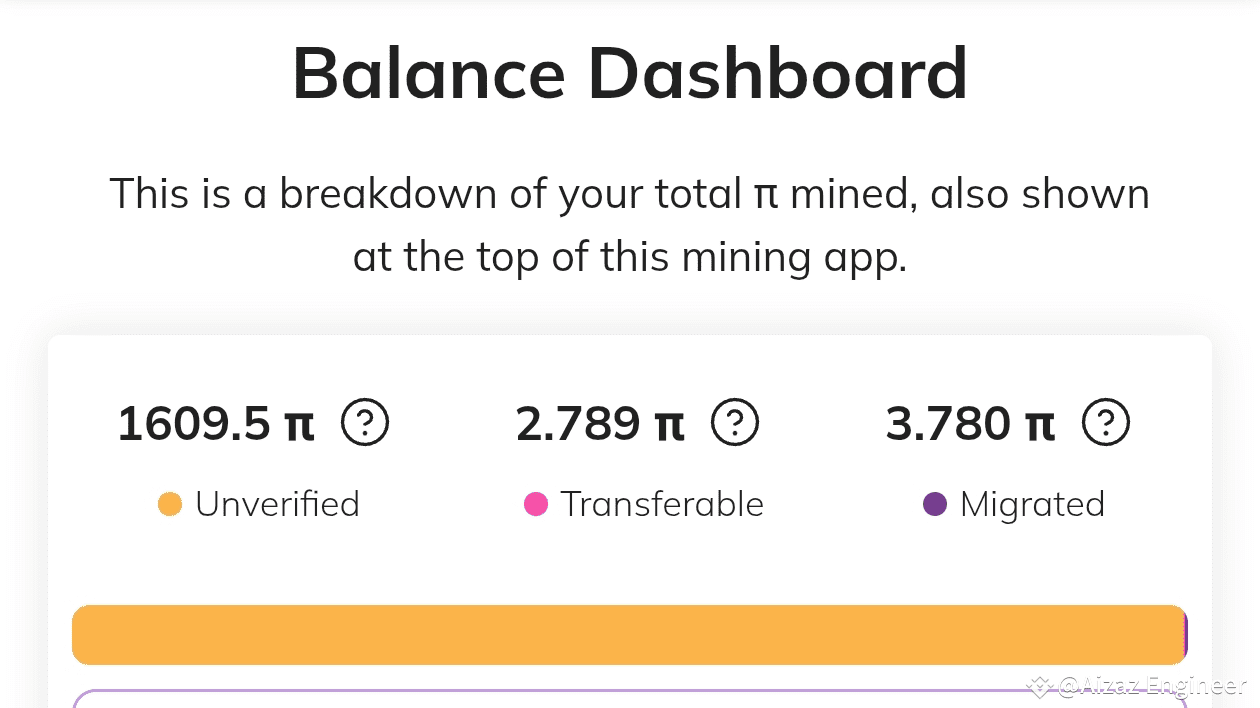Open help for the 2.789 π balance
This screenshot has height=708, width=1260.
point(735,424)
